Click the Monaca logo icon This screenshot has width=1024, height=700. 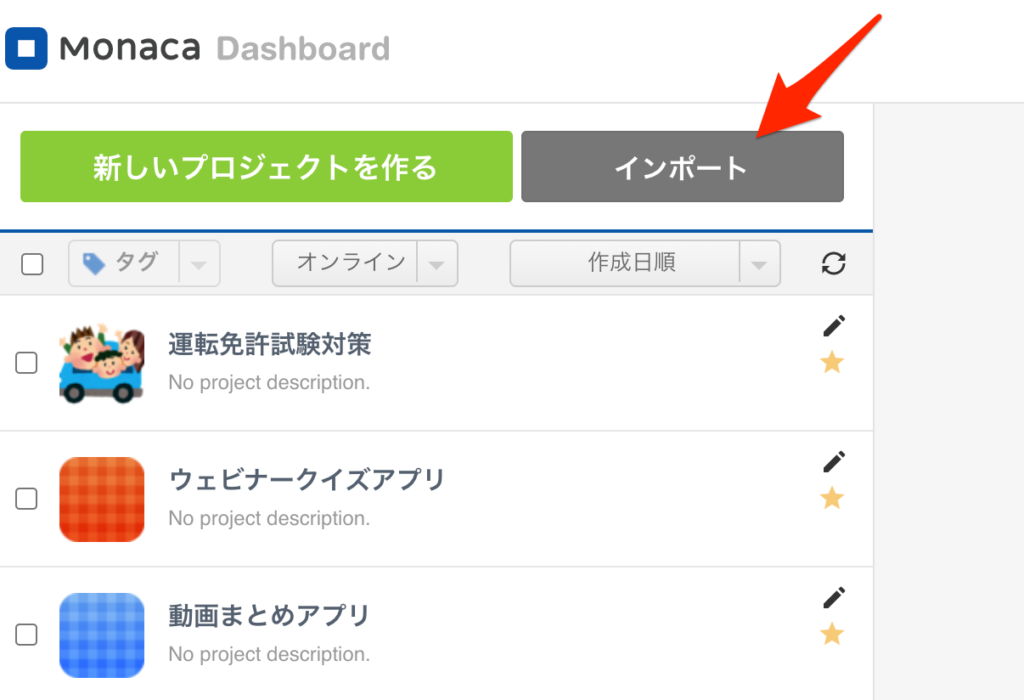pos(26,47)
